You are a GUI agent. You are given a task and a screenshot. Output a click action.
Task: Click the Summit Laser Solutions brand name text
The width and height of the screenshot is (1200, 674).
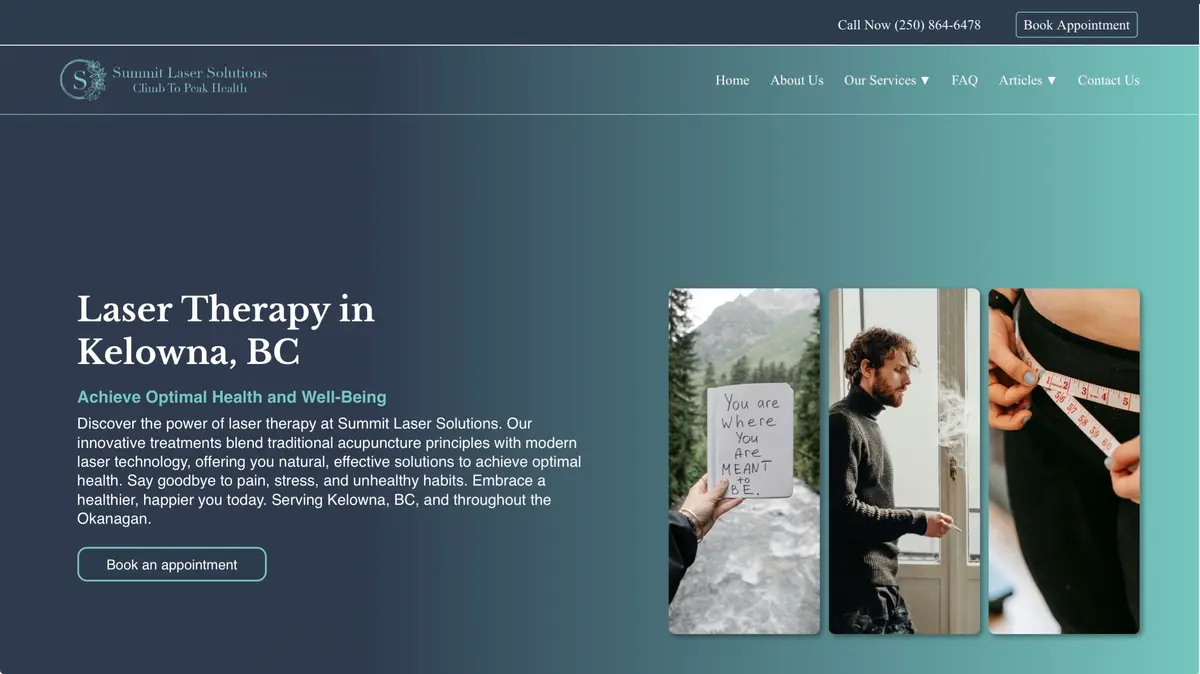pos(190,73)
